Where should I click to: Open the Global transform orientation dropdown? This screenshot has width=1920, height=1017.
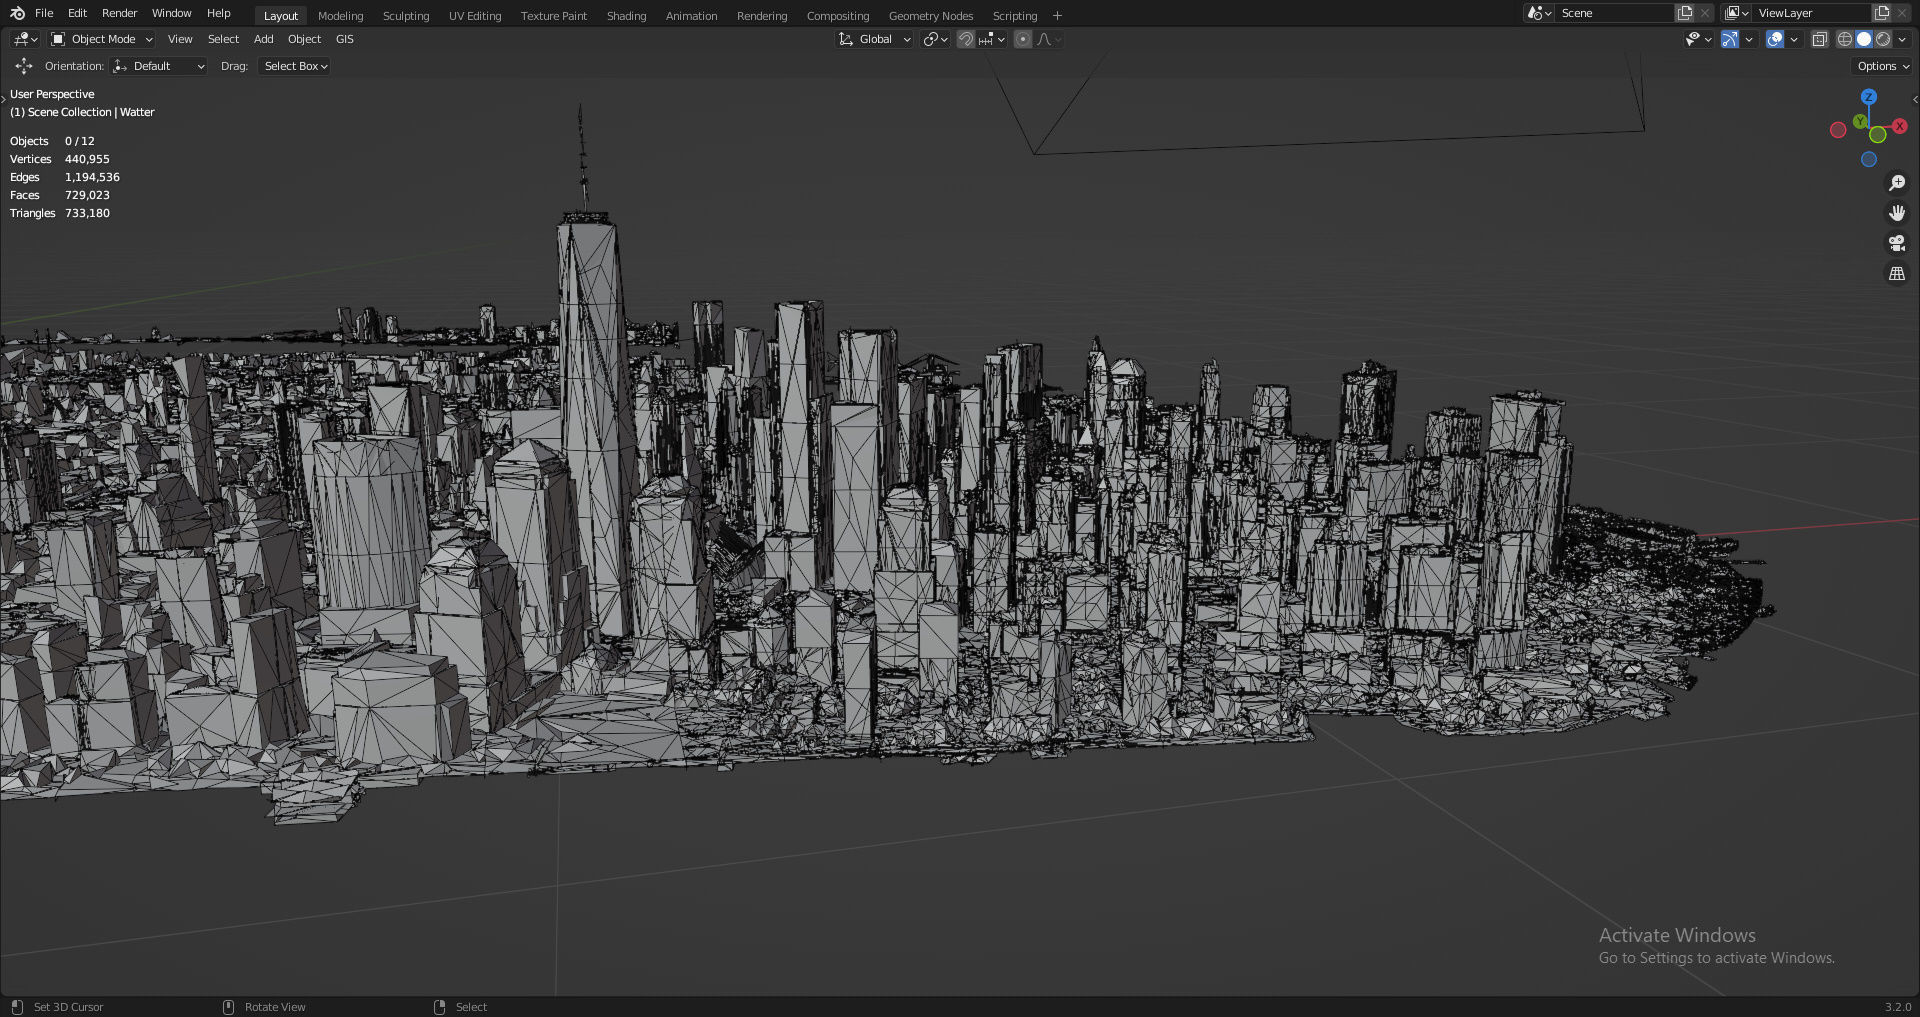(x=874, y=39)
